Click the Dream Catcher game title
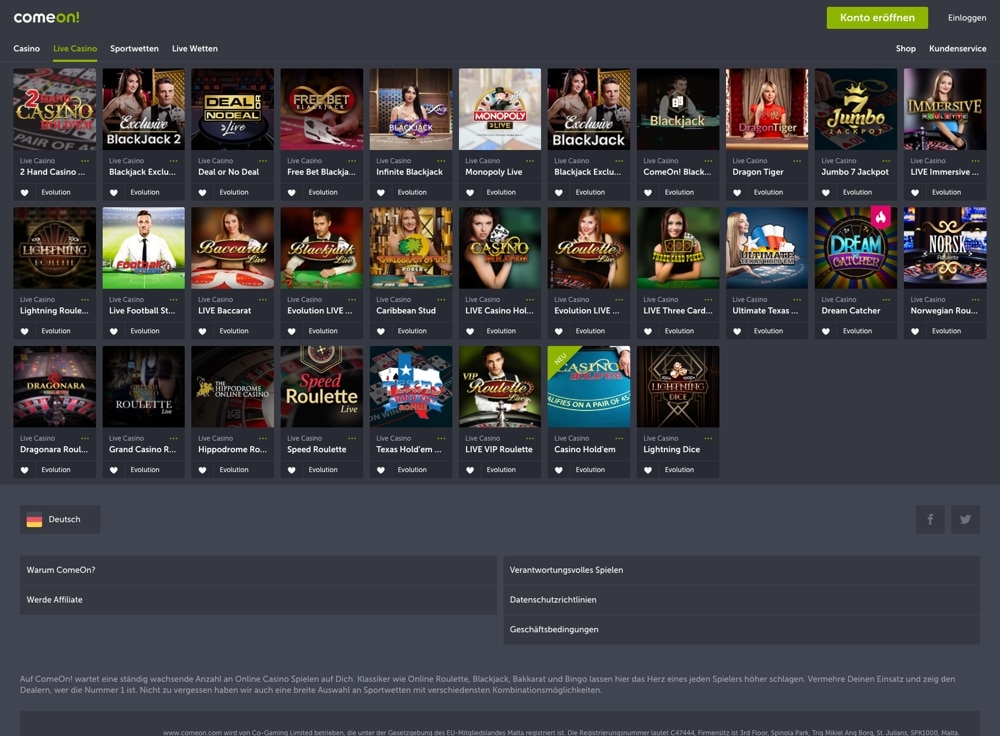The image size is (1000, 736). [851, 311]
